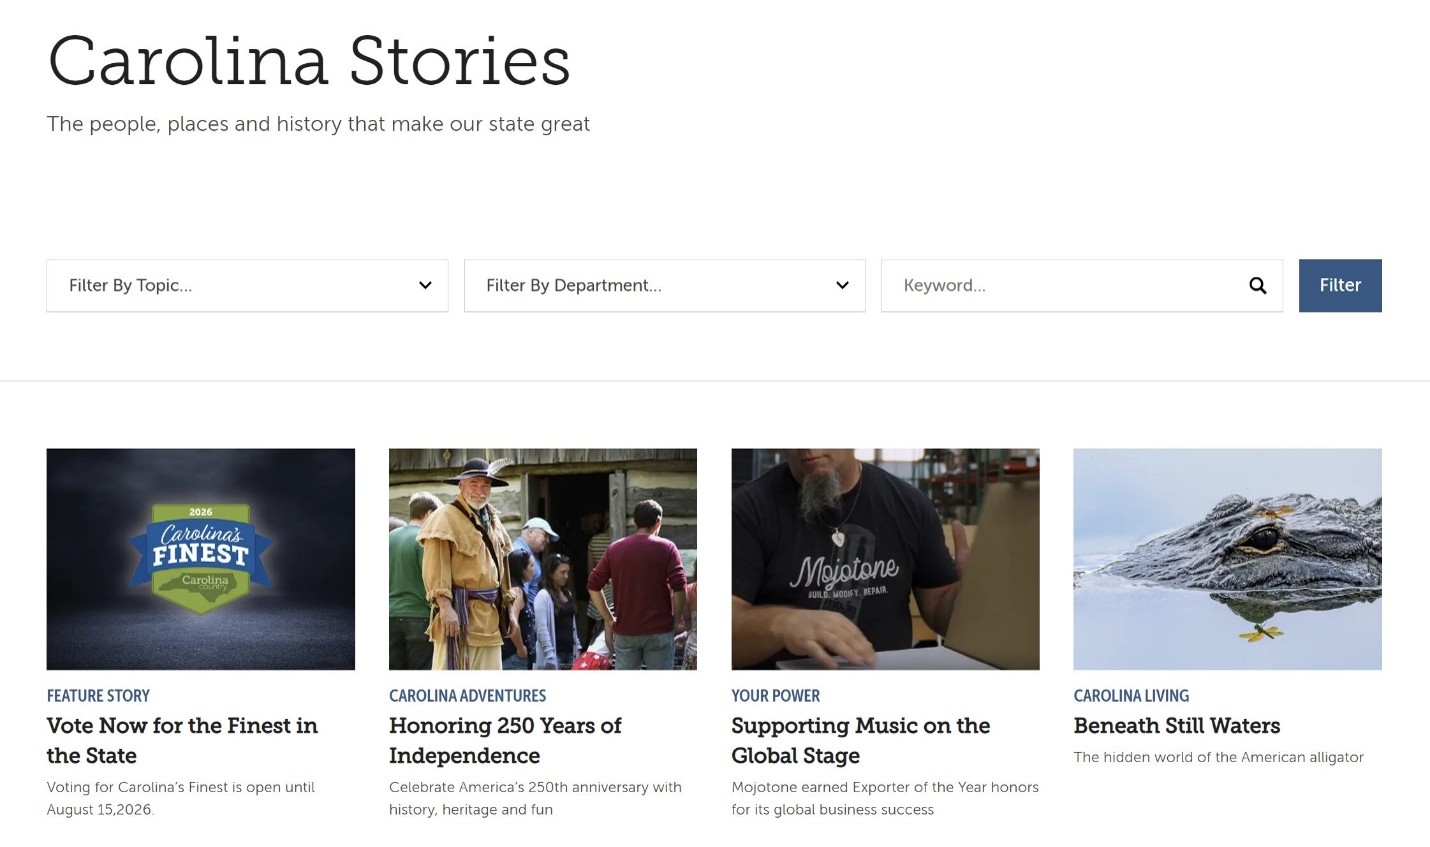
Task: Open the Mojotone t-shirt photo
Action: coord(885,559)
